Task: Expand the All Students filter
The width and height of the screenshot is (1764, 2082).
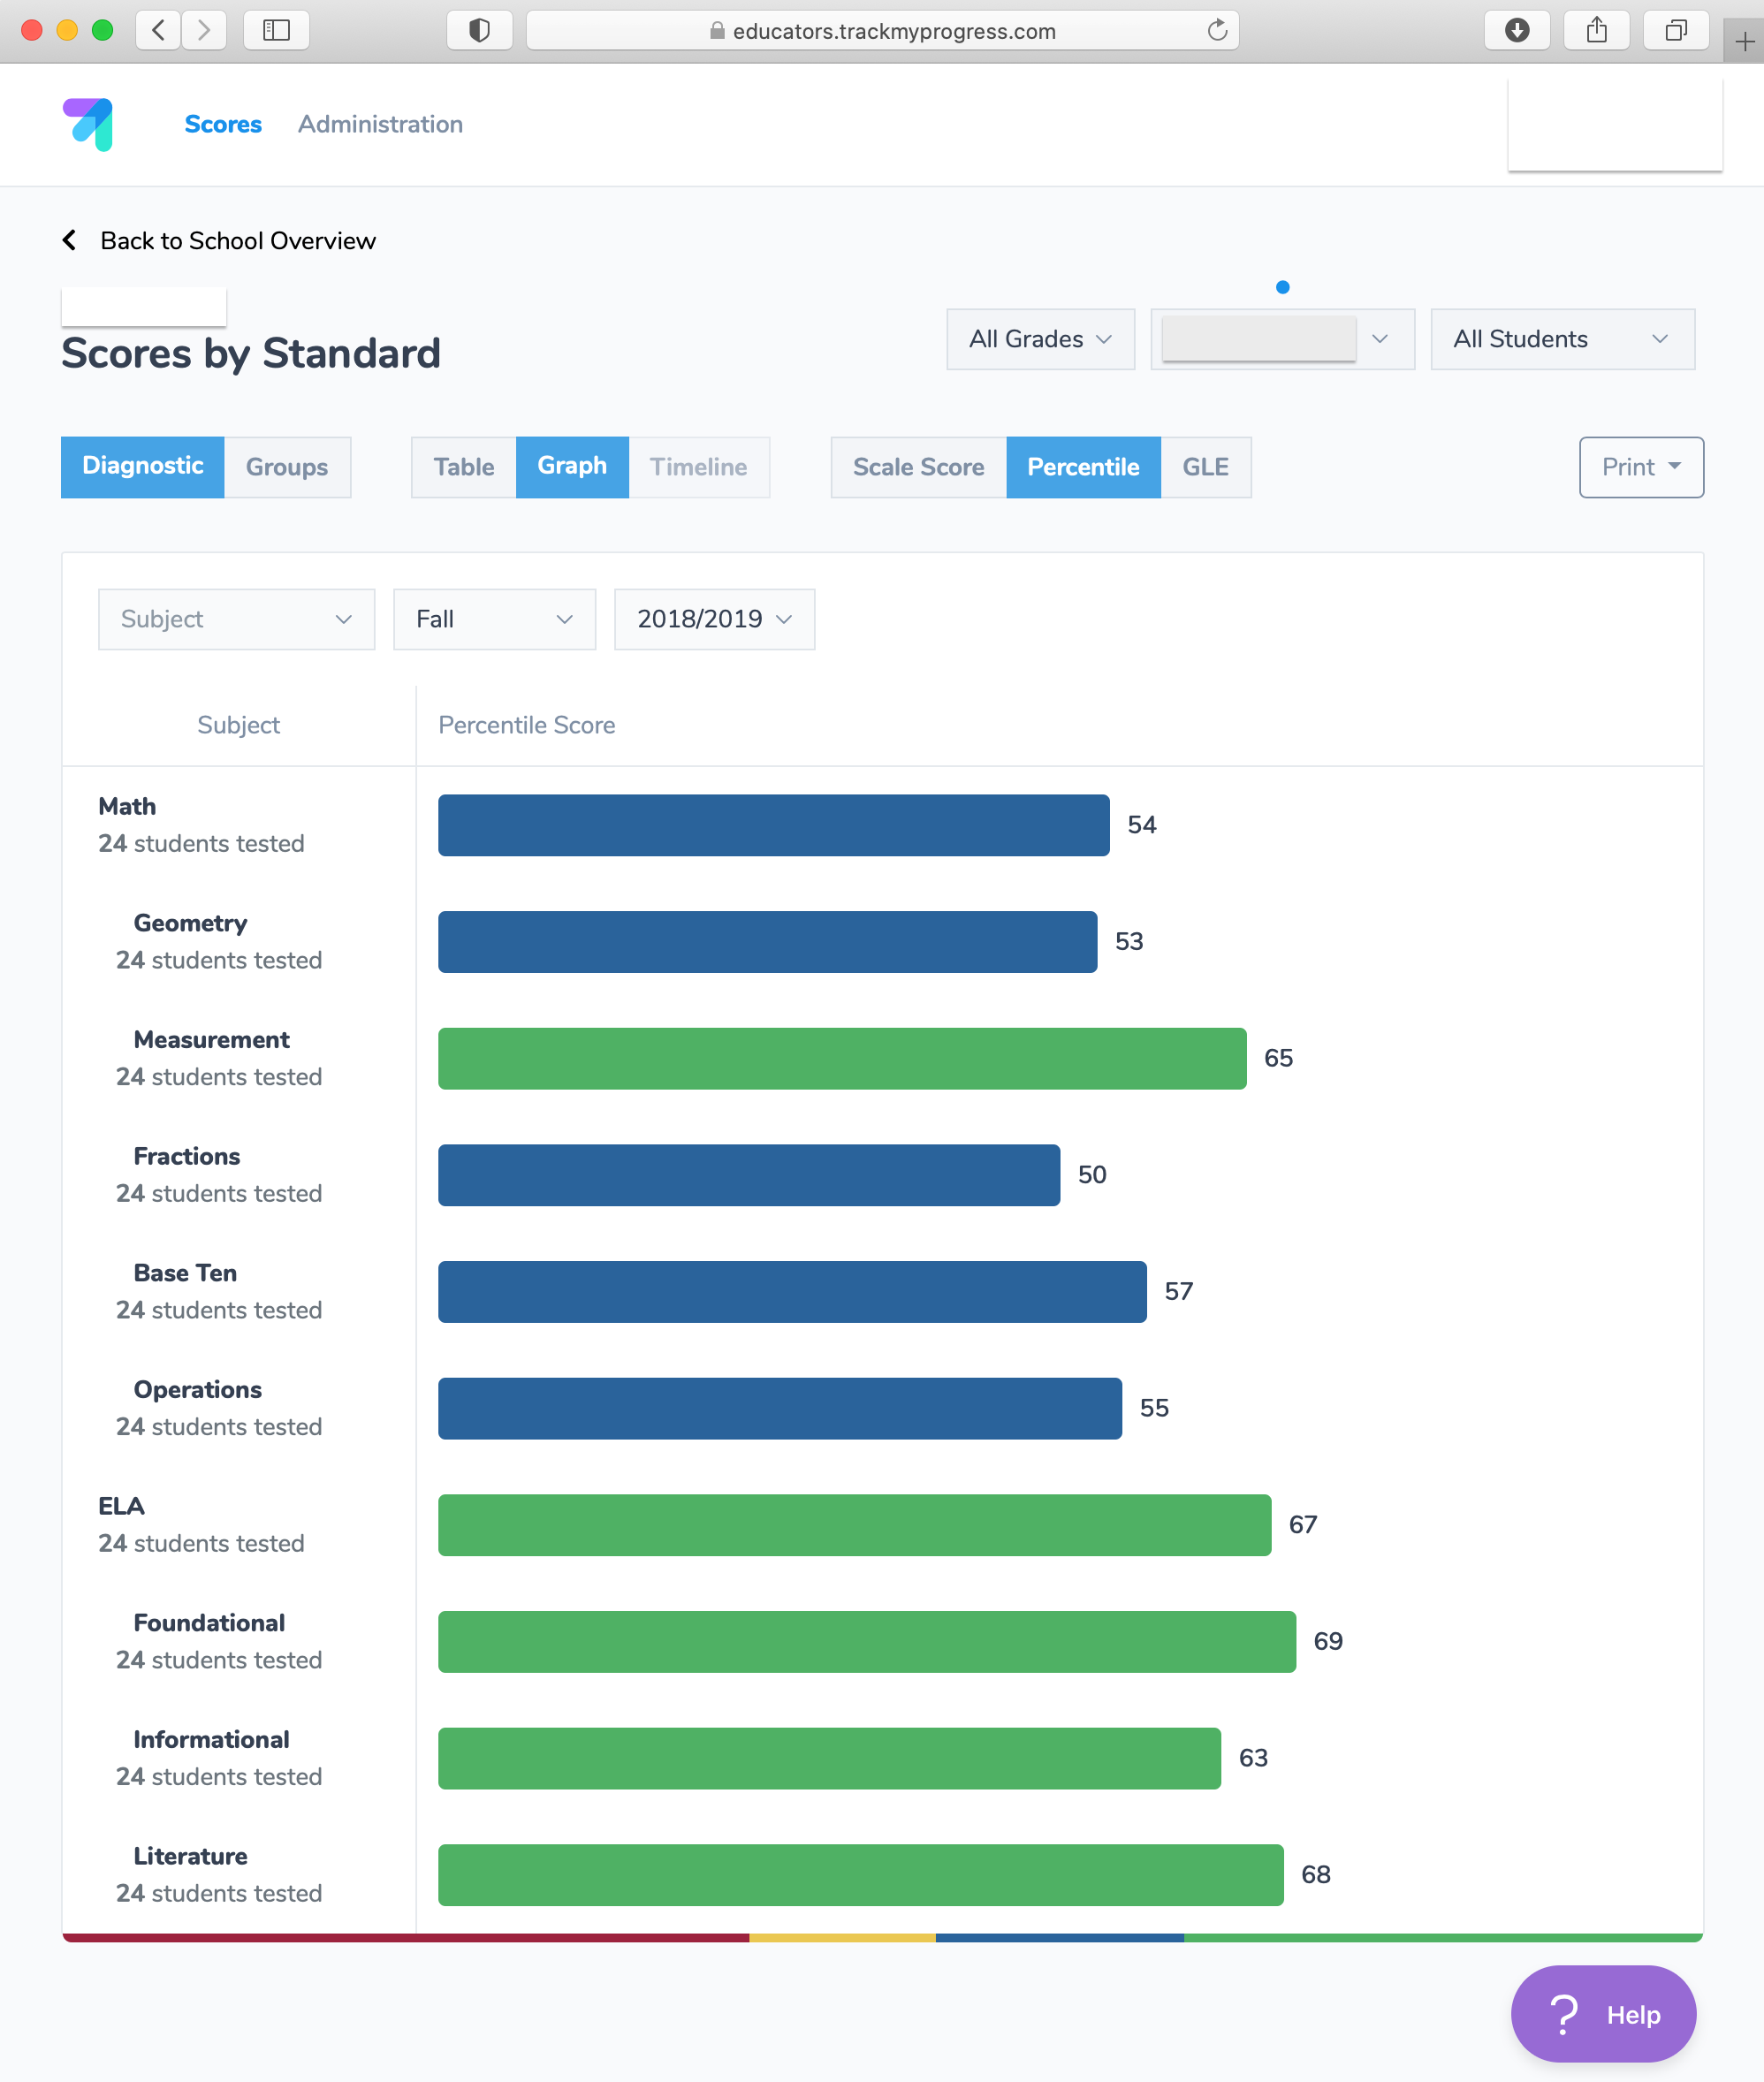Action: pos(1561,339)
